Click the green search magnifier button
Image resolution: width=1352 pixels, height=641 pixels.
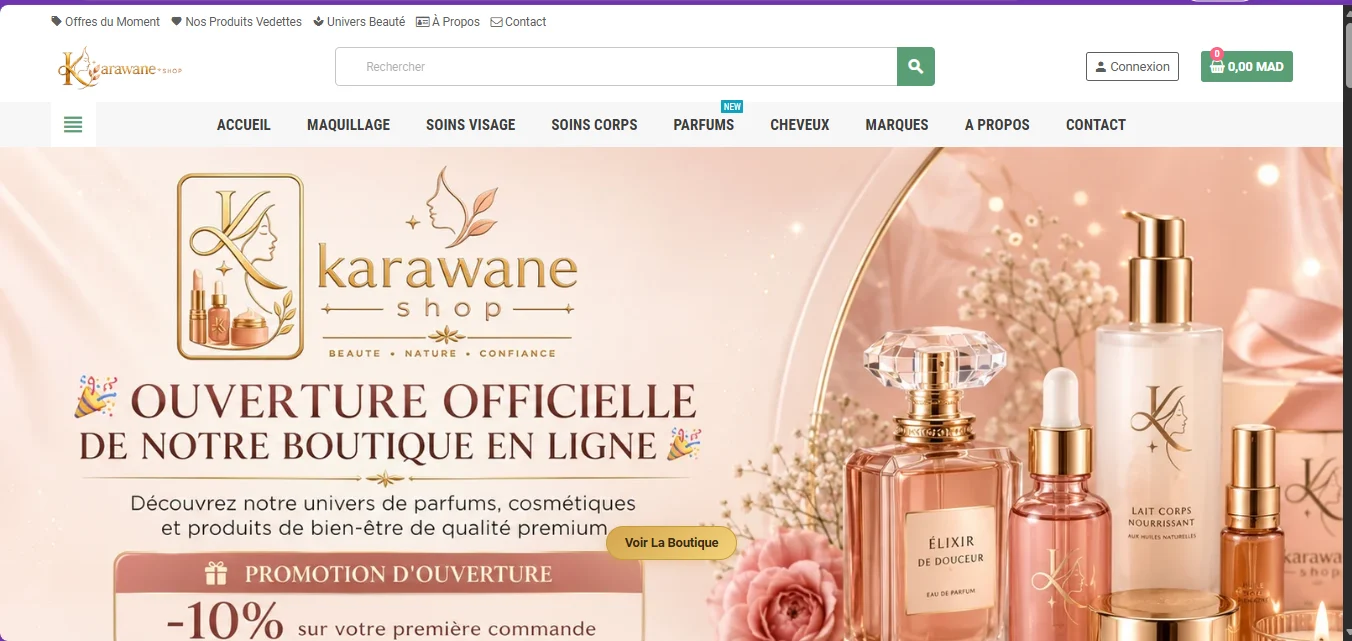coord(916,67)
